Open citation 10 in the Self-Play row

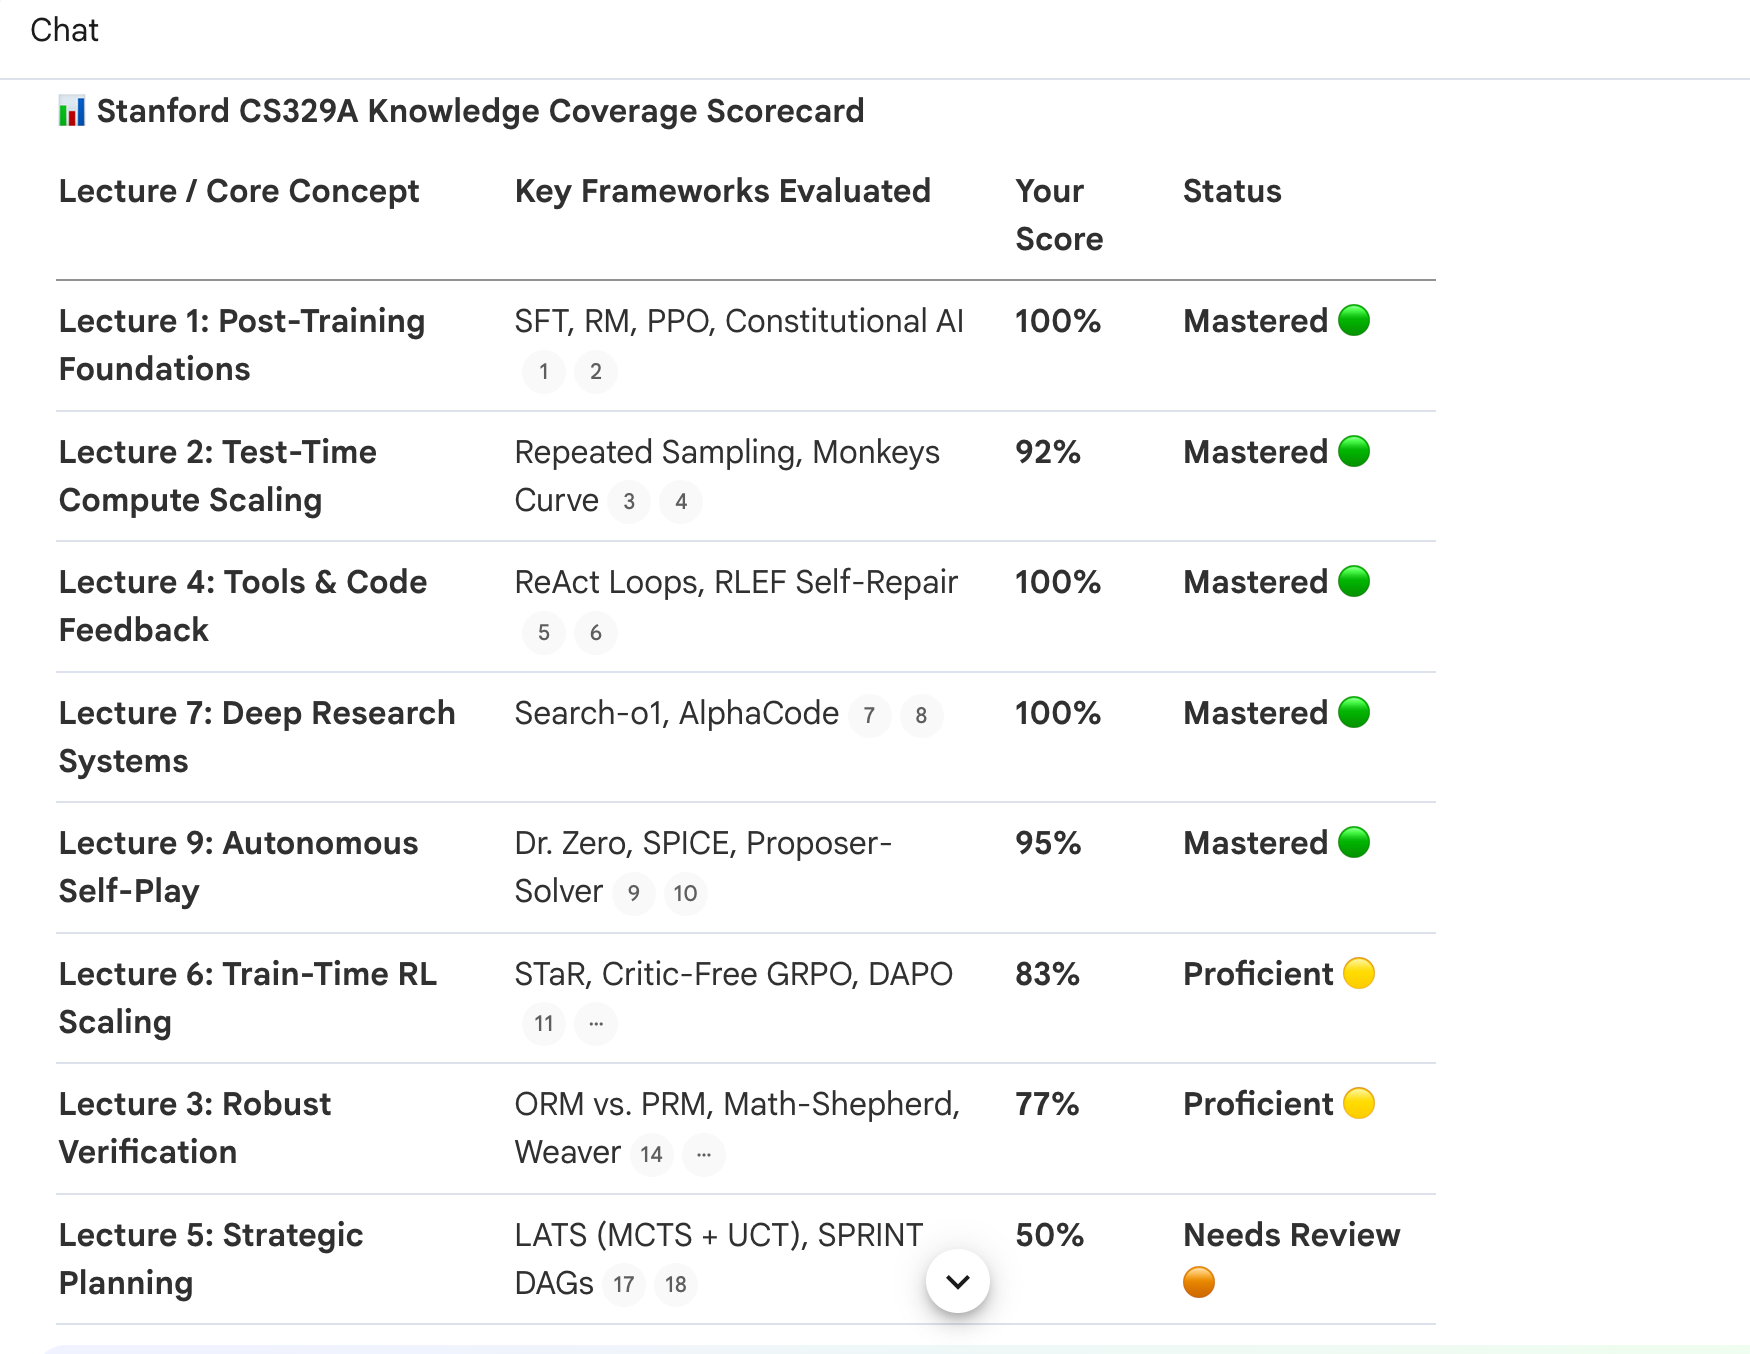click(x=686, y=894)
